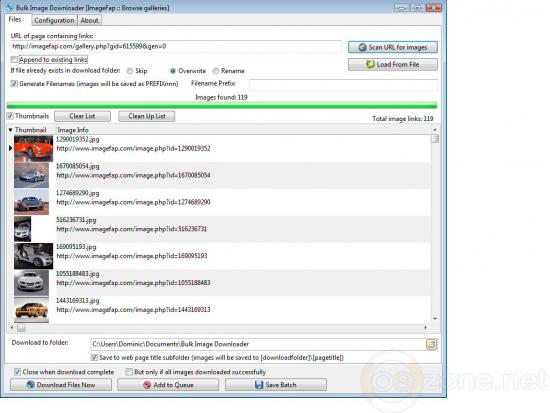Click the browse folder icon beside download path
Viewport: 550px width, 413px height.
[x=431, y=344]
